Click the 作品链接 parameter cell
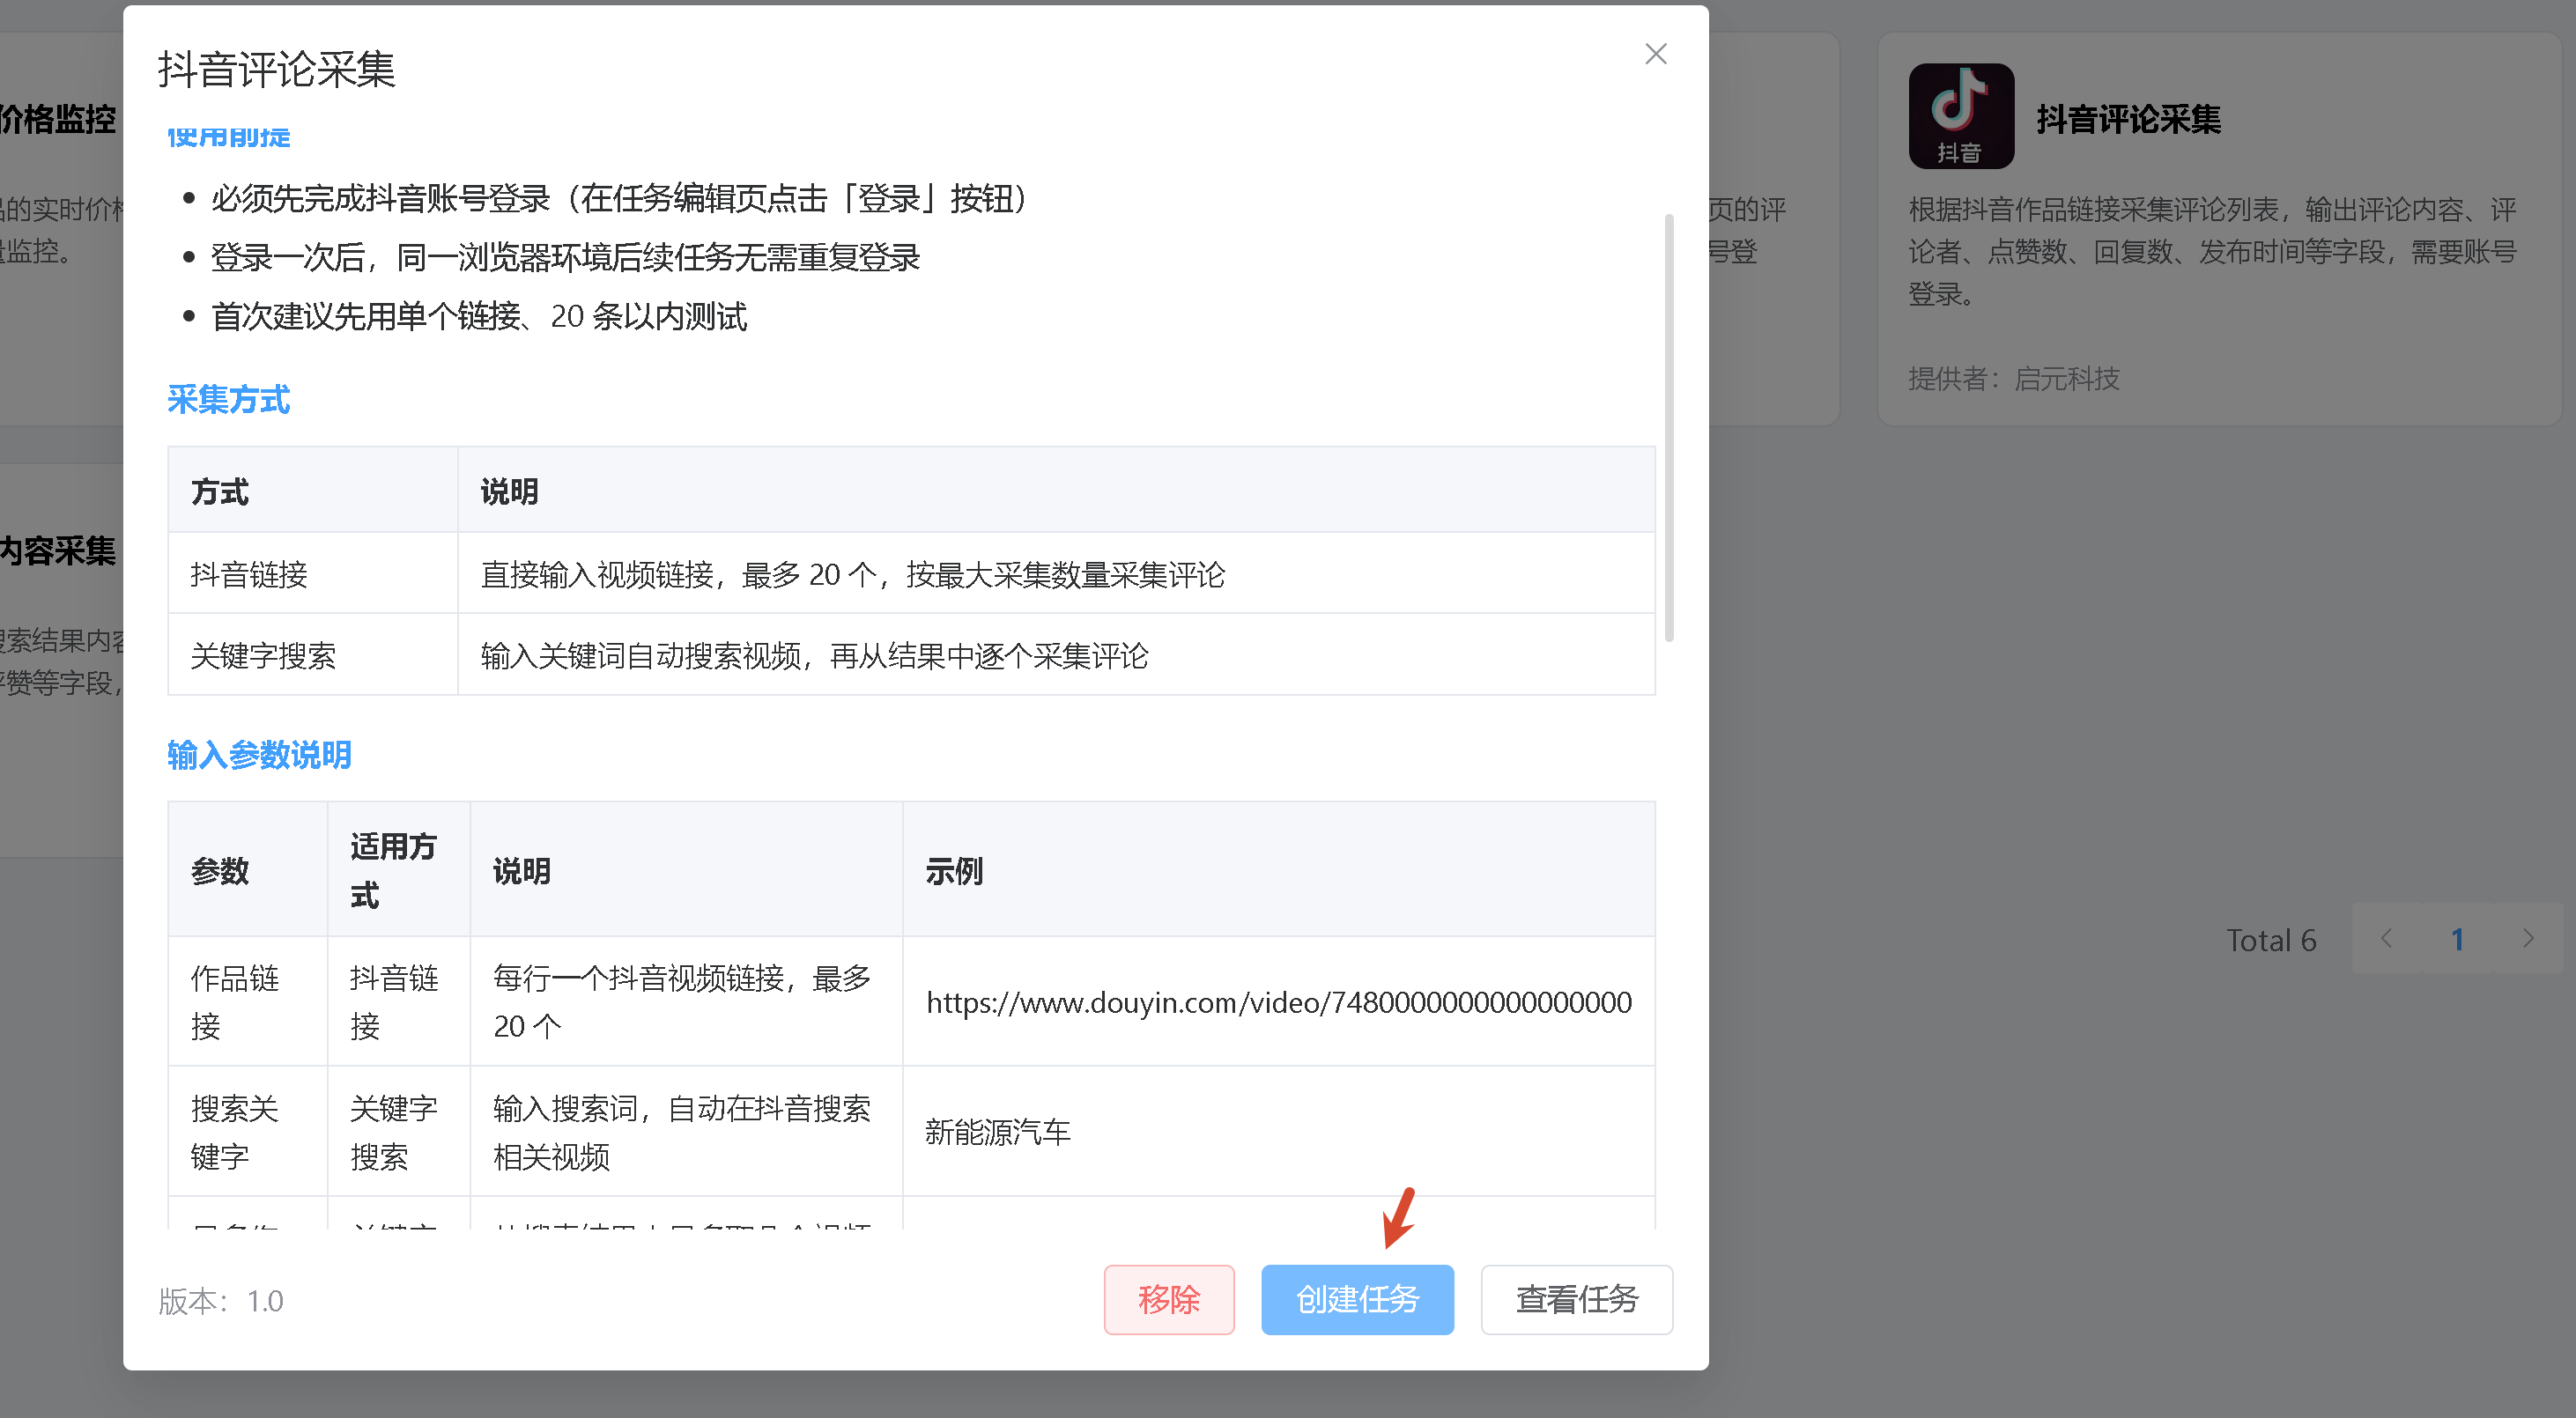The width and height of the screenshot is (2576, 1418). pos(248,1002)
